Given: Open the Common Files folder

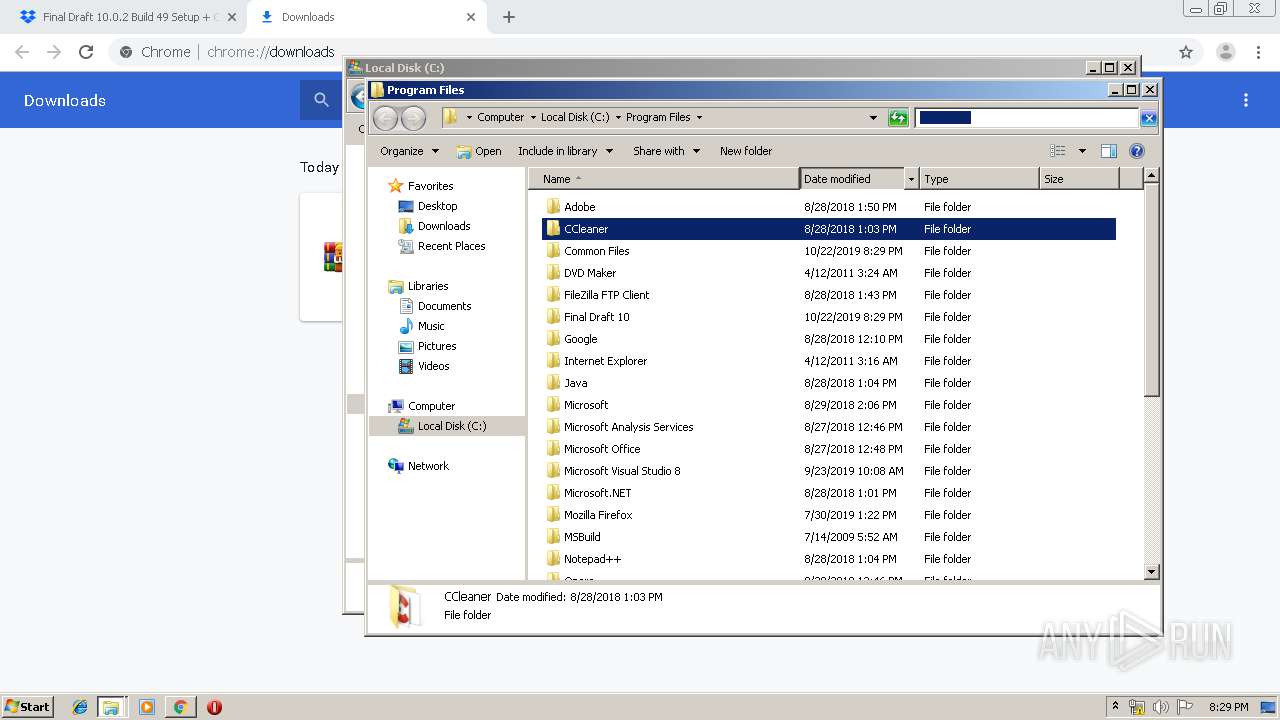Looking at the screenshot, I should click(x=596, y=251).
